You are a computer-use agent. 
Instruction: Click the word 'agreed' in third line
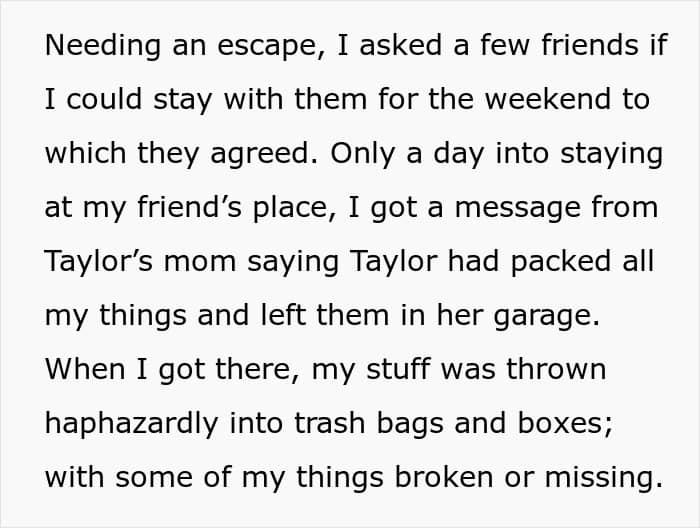point(260,154)
